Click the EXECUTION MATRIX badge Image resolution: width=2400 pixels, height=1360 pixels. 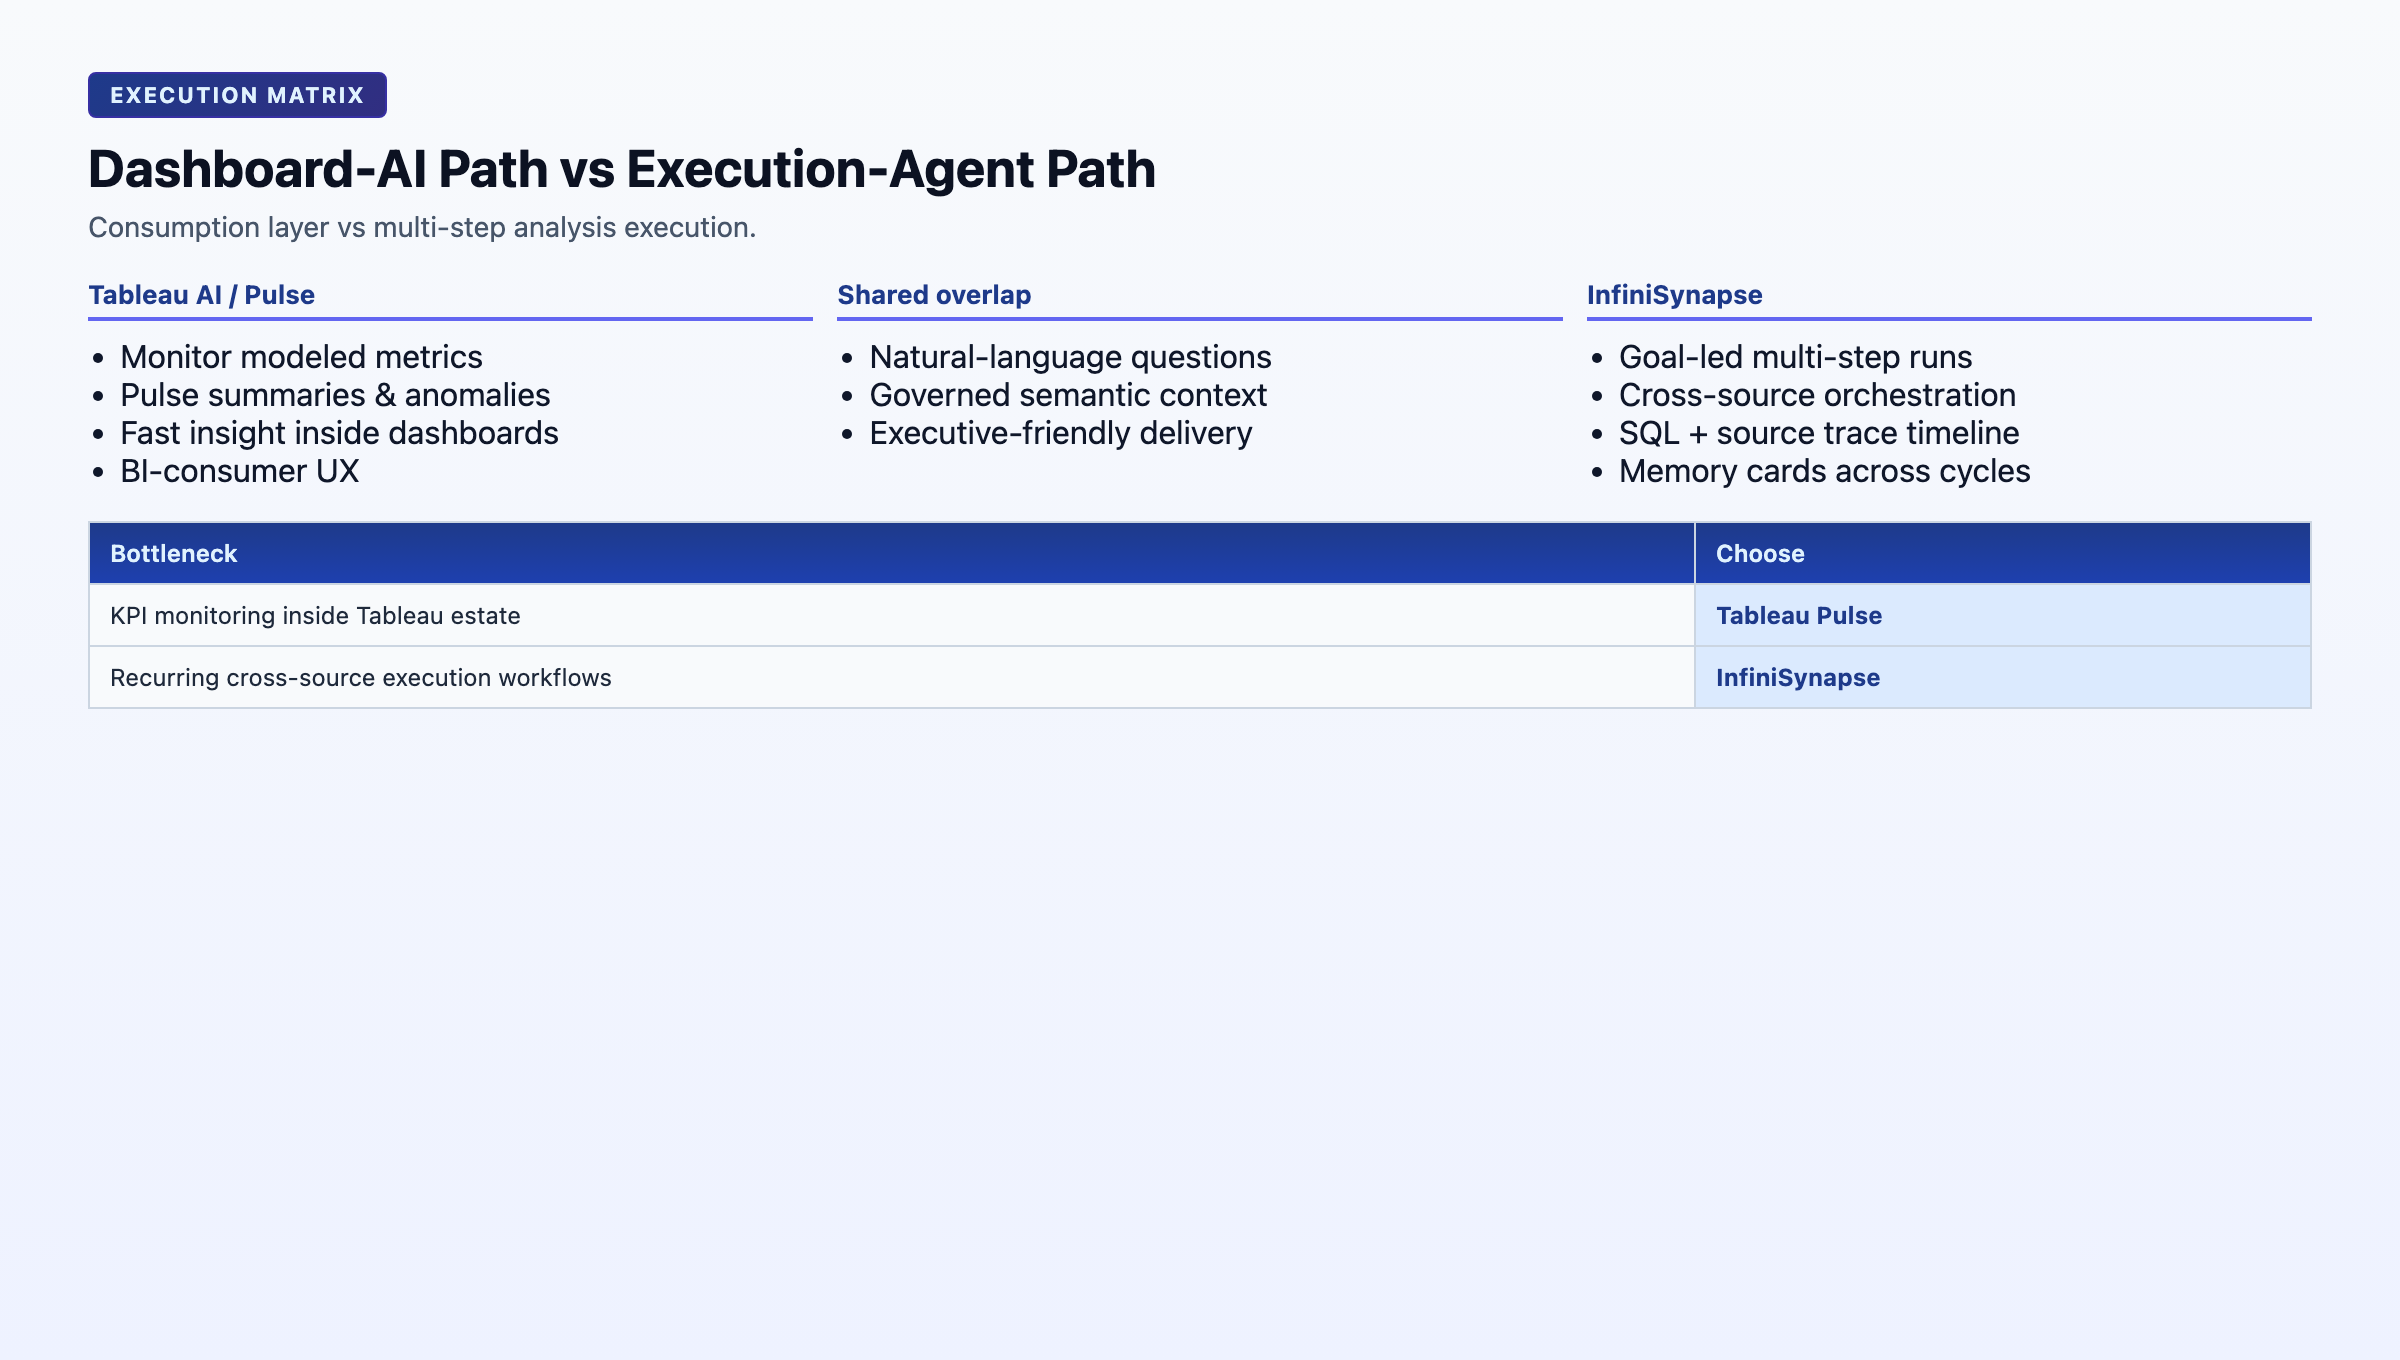[237, 95]
